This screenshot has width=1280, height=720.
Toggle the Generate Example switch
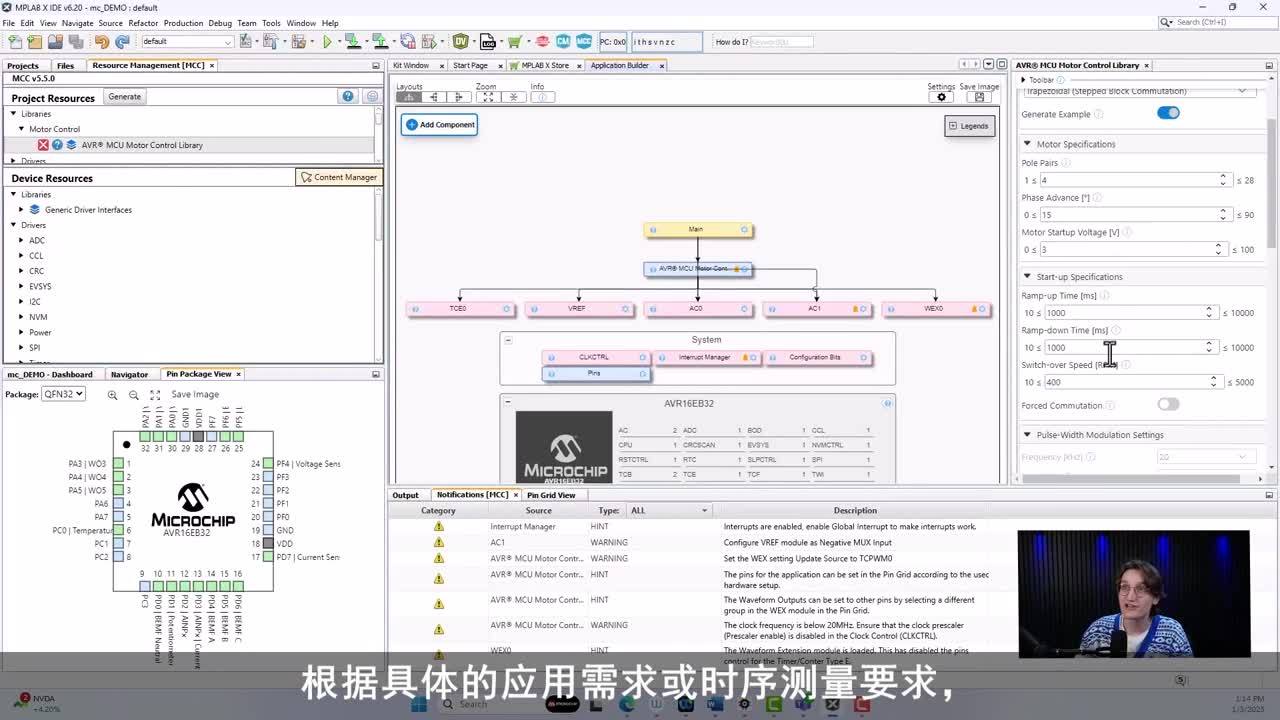[1168, 113]
